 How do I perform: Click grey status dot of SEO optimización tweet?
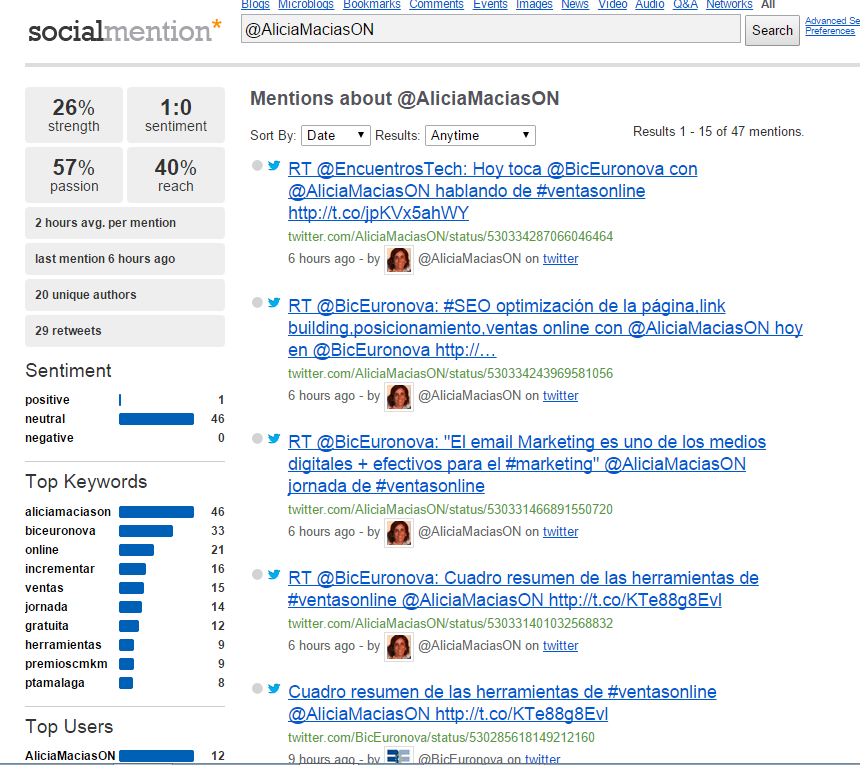point(257,303)
